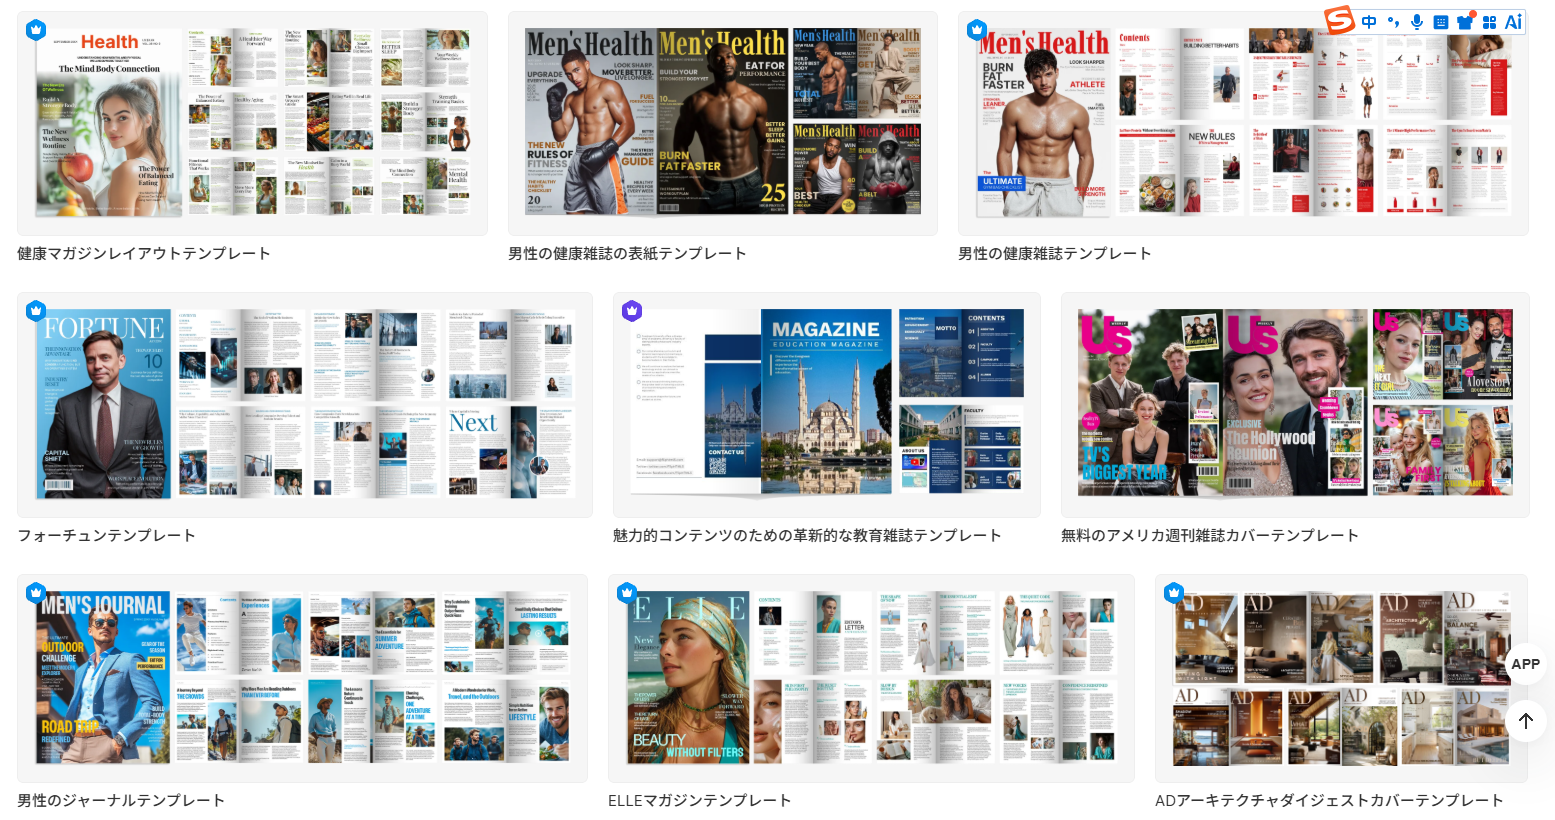Open フォーチュンテンプレート title link

(x=106, y=536)
